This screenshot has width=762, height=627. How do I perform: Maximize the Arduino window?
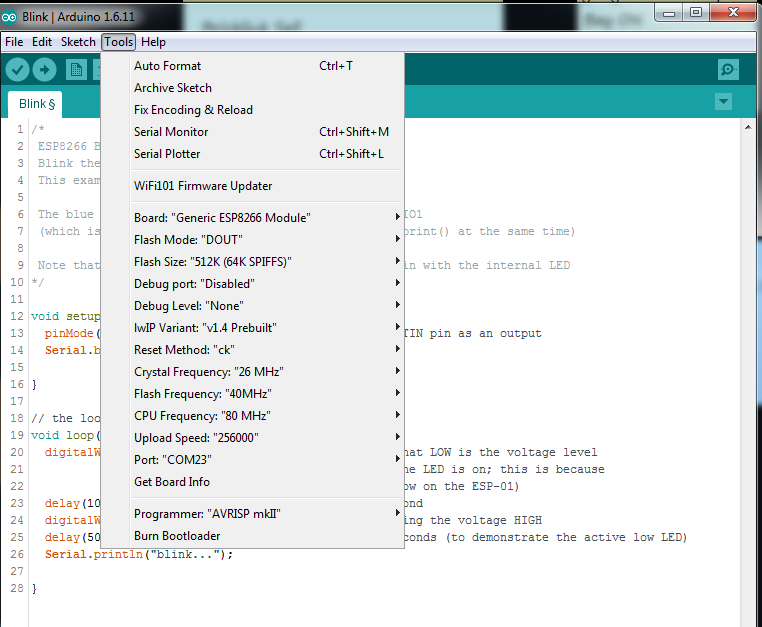(696, 13)
